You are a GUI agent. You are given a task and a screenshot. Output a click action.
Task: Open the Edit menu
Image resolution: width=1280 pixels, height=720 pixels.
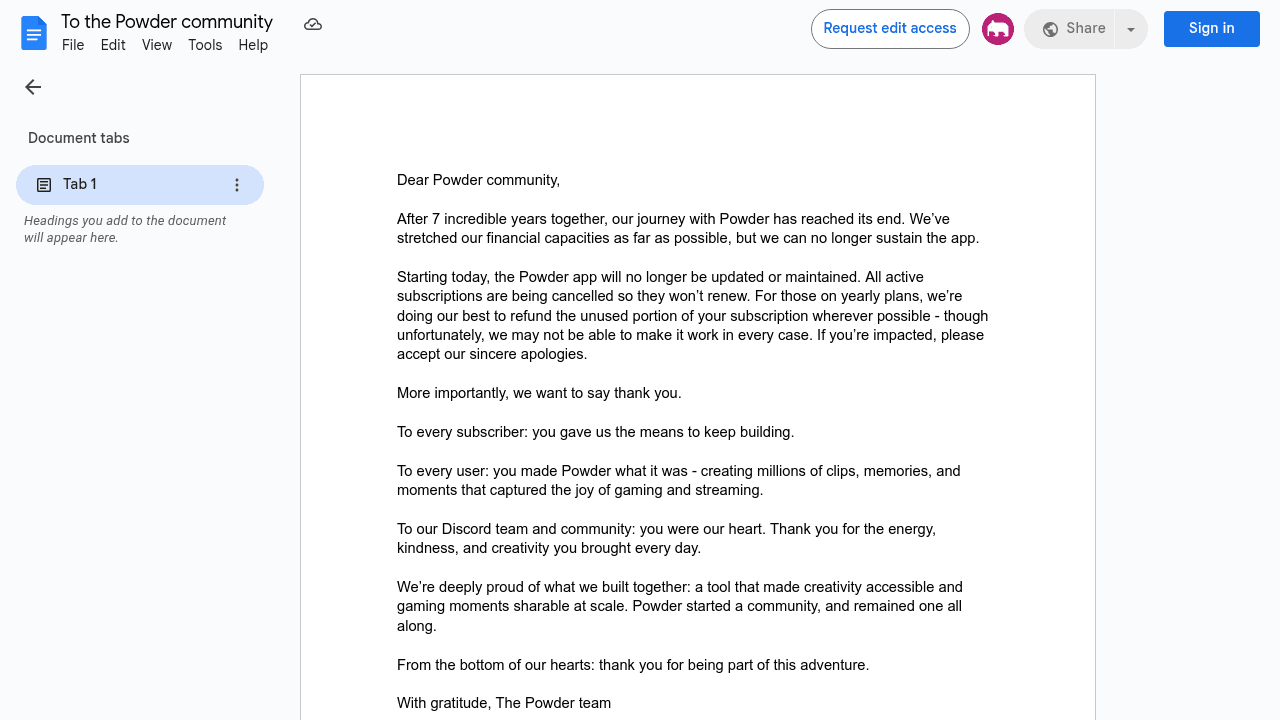113,45
